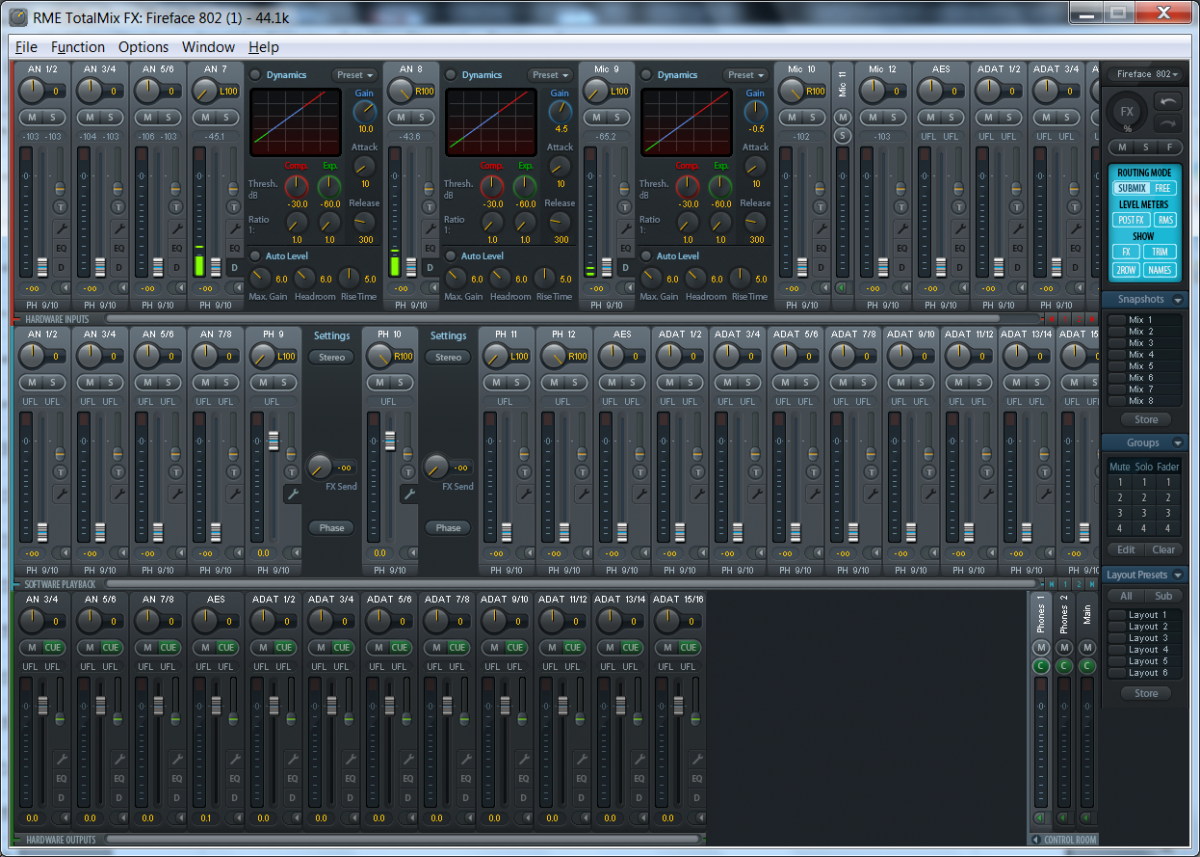Switch routing mode to FREE
Image resolution: width=1200 pixels, height=857 pixels.
1162,188
